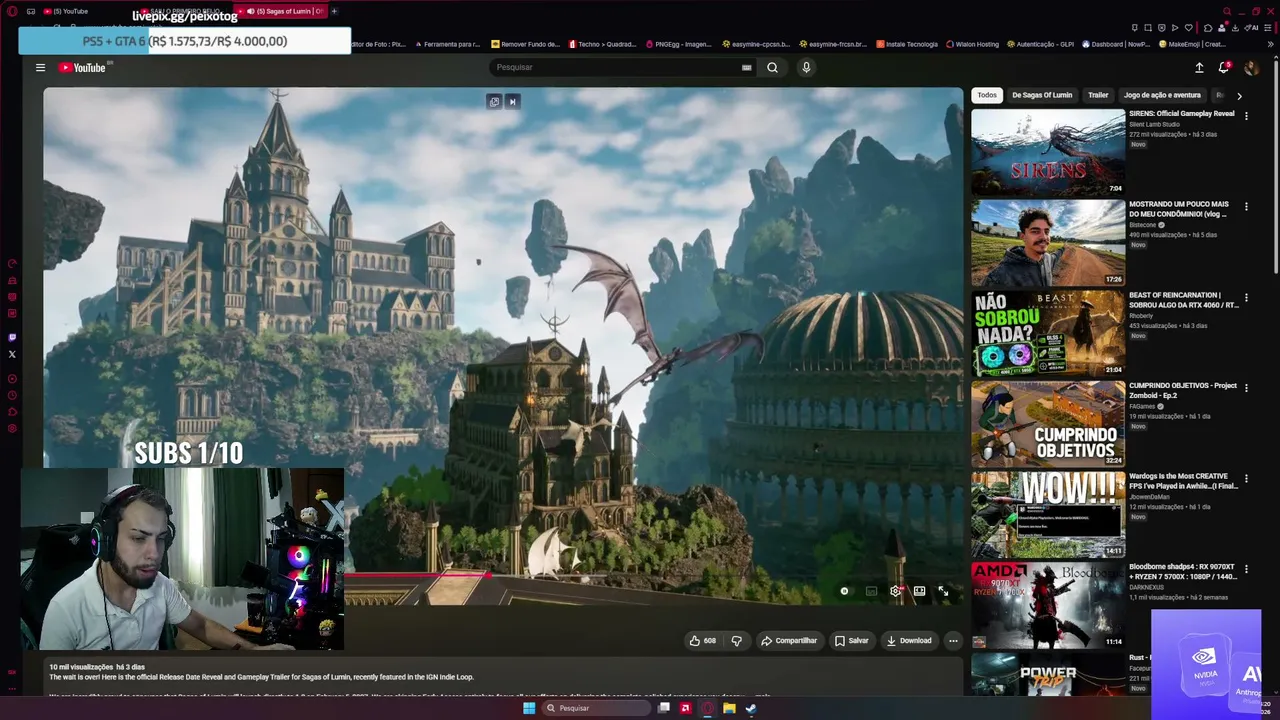
Task: Click the Windows taskbar Pesquisar search box
Action: point(596,708)
